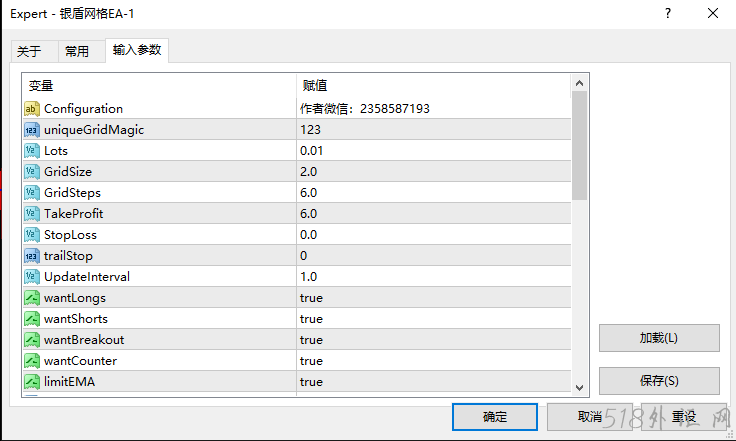Click the scrollbar down arrow

click(x=579, y=388)
